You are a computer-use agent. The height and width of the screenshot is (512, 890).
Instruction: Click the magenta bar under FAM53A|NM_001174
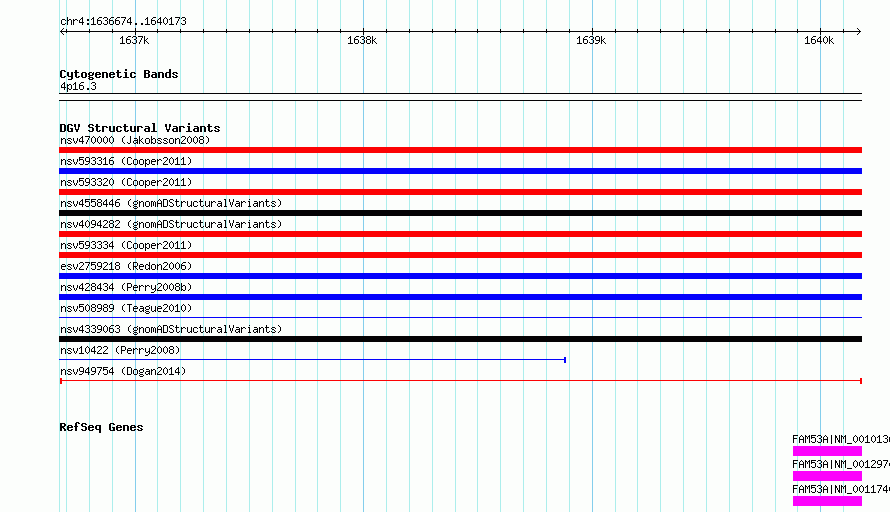(x=828, y=501)
